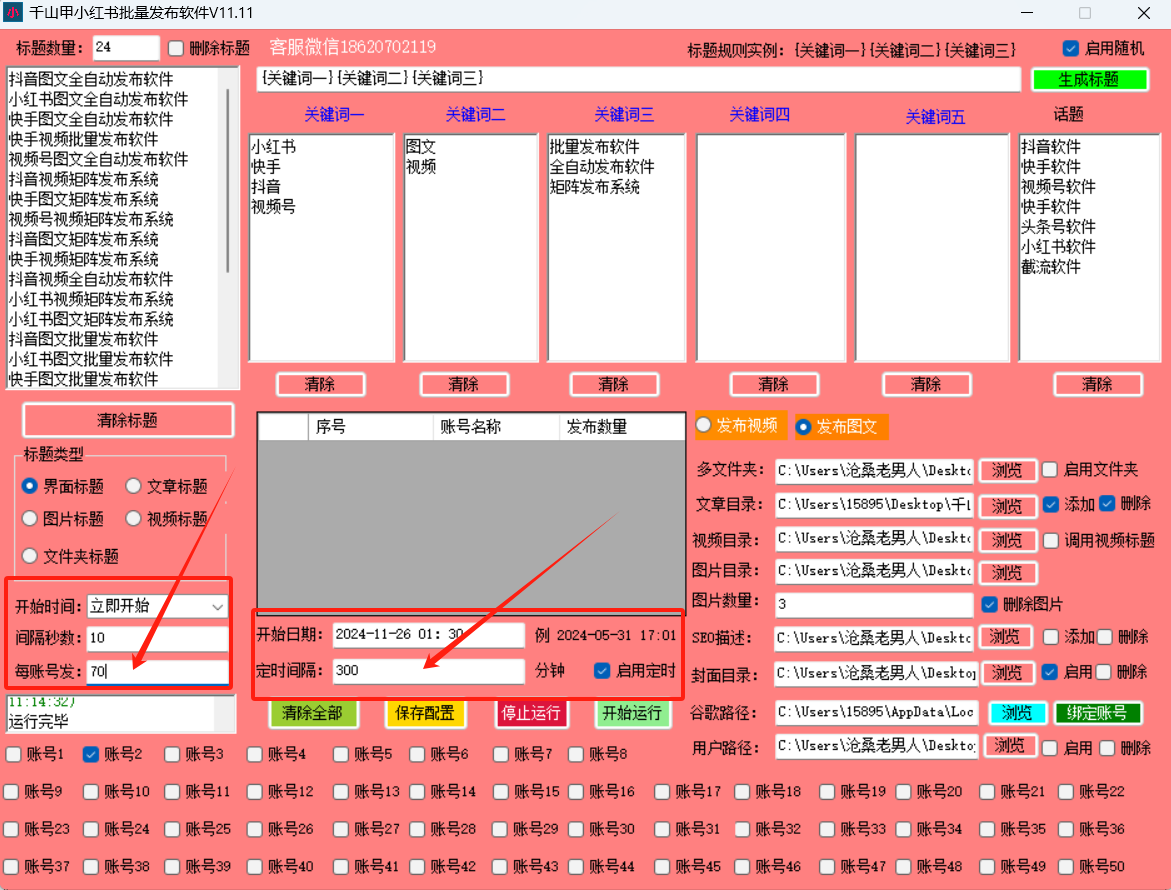1171x890 pixels.
Task: Select the 文章标题 radio button
Action: tap(134, 486)
